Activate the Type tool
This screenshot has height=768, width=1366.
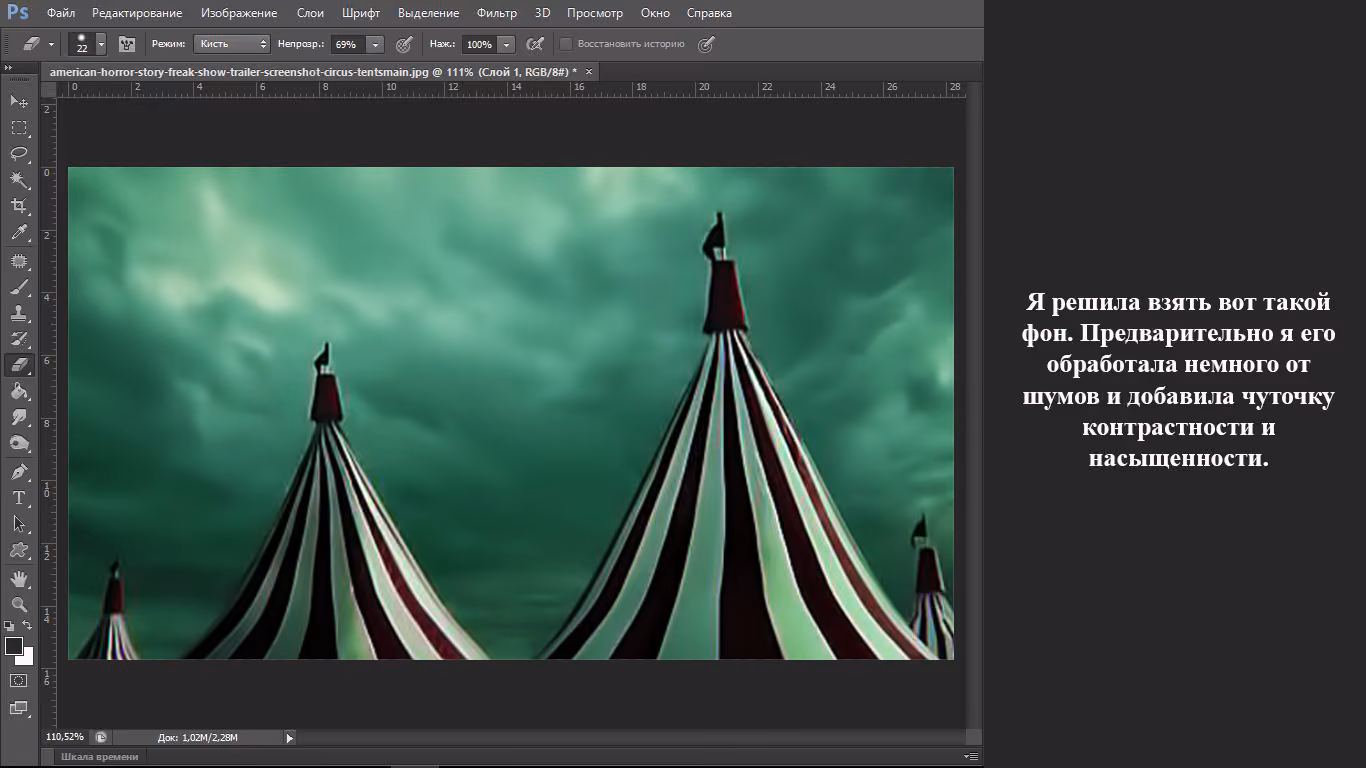[19, 497]
